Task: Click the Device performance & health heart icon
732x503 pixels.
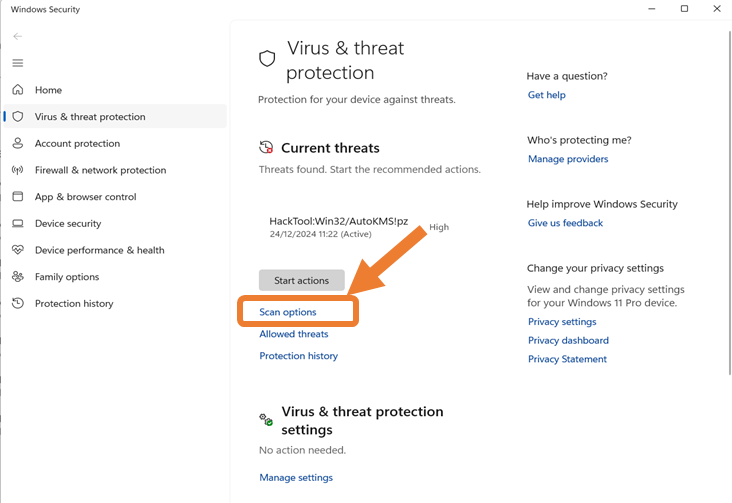Action: pos(17,250)
